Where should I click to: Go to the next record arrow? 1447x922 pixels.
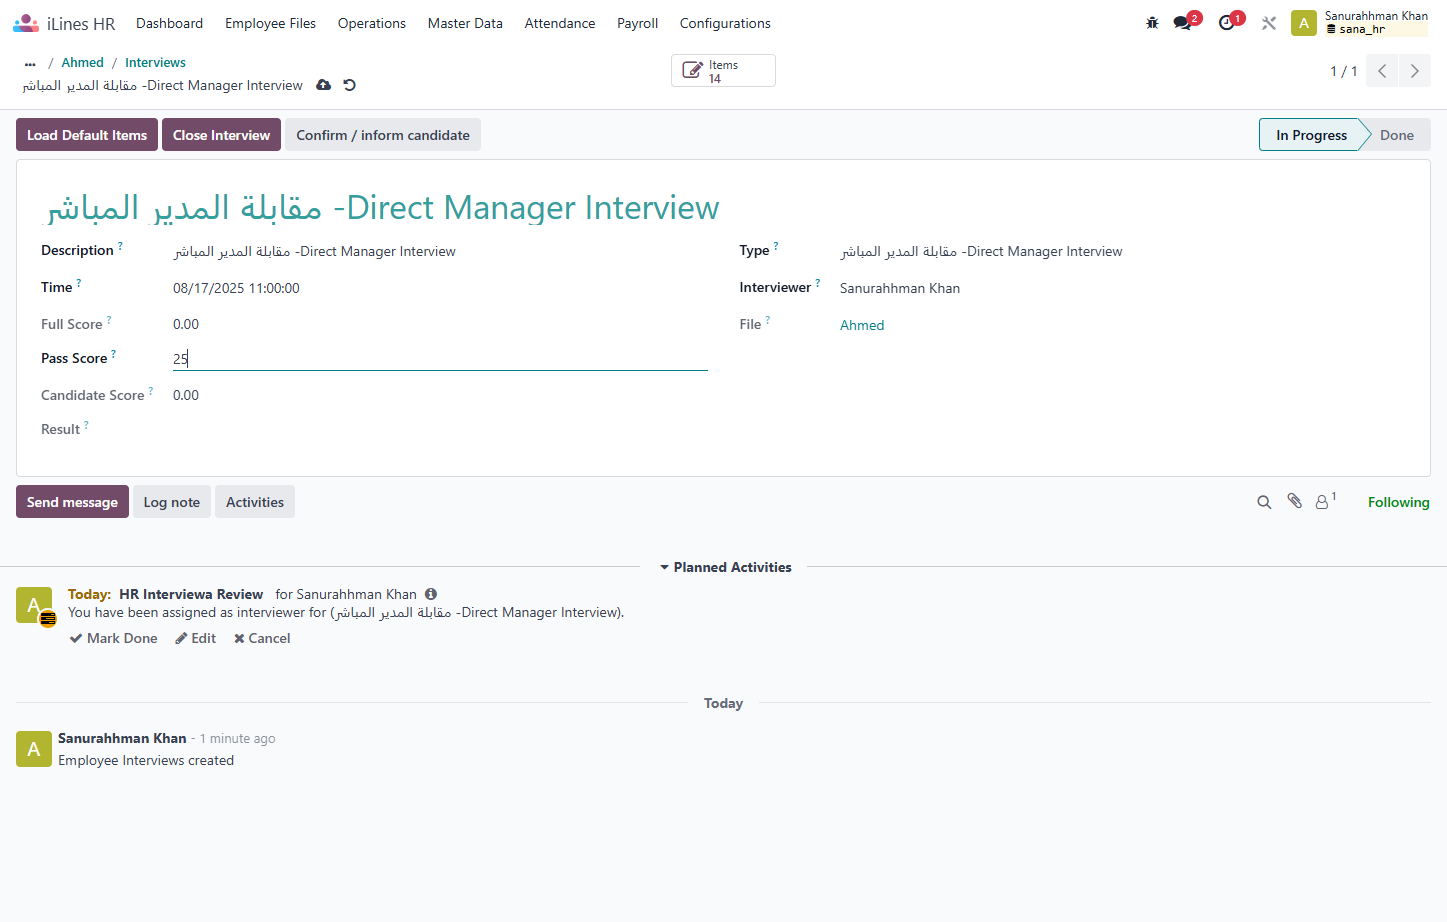1414,71
